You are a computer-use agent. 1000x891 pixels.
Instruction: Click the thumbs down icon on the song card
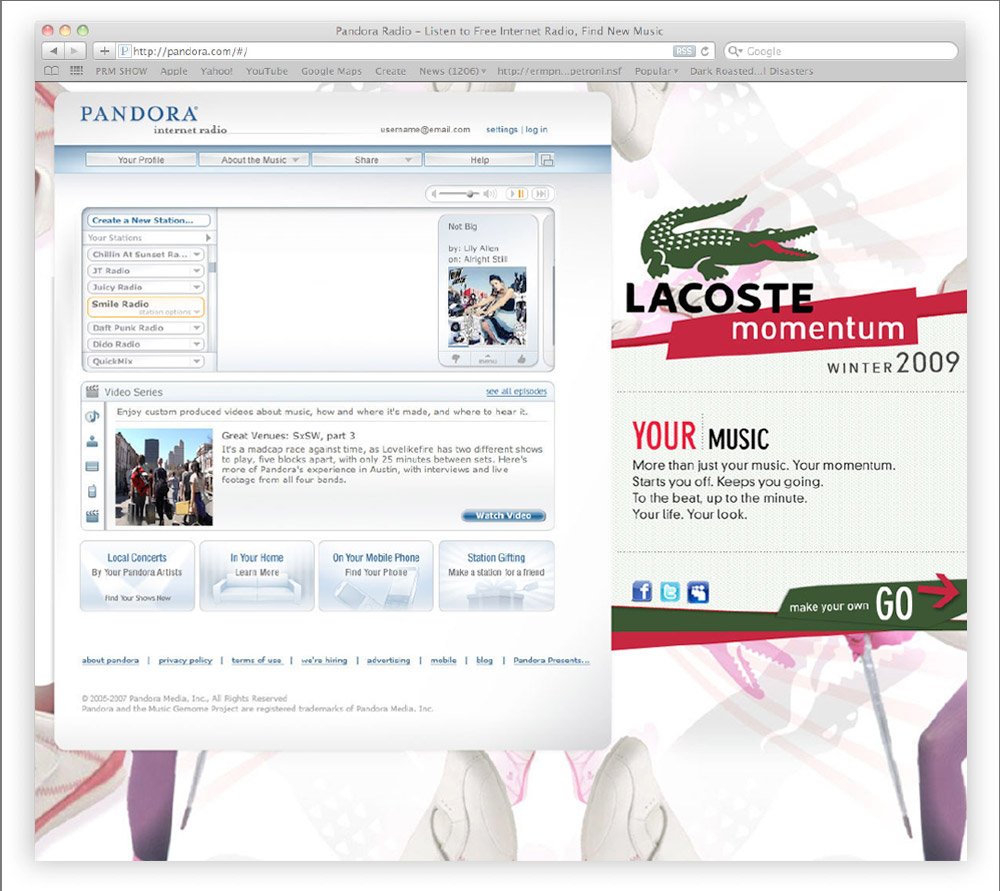[x=455, y=360]
